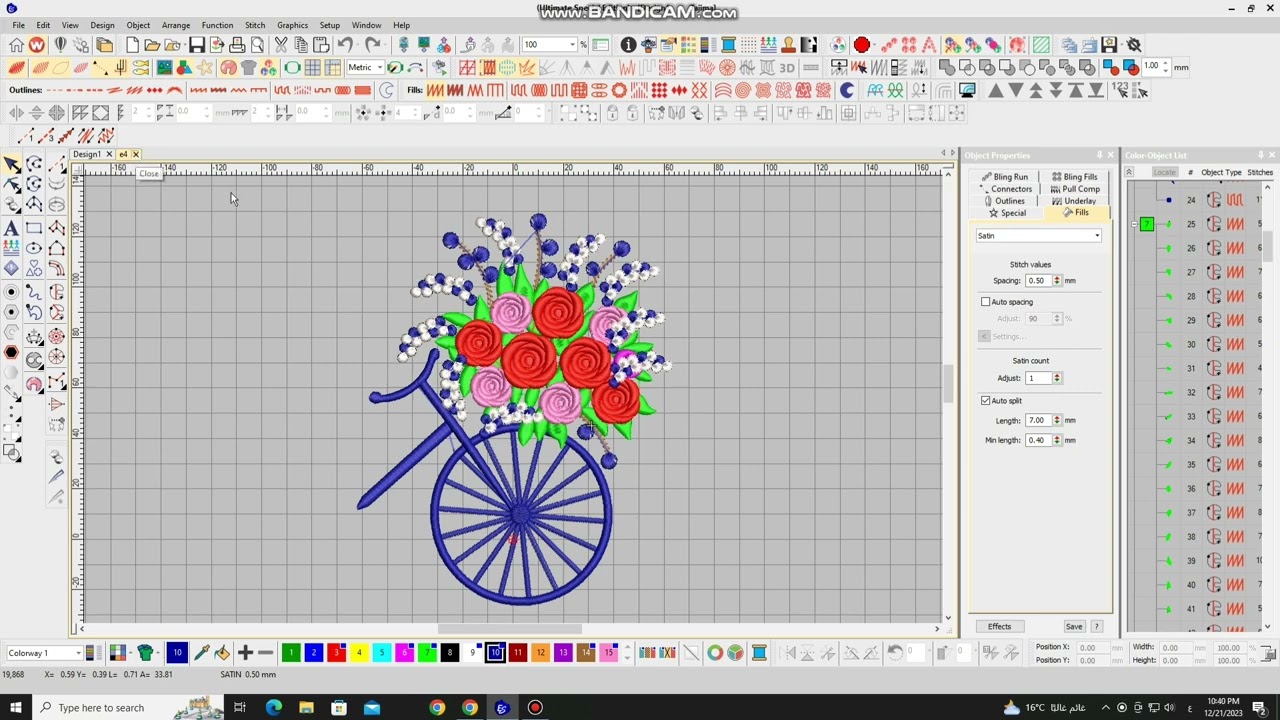Select green color swatch 1 in palette
This screenshot has height=720, width=1280.
coord(291,653)
